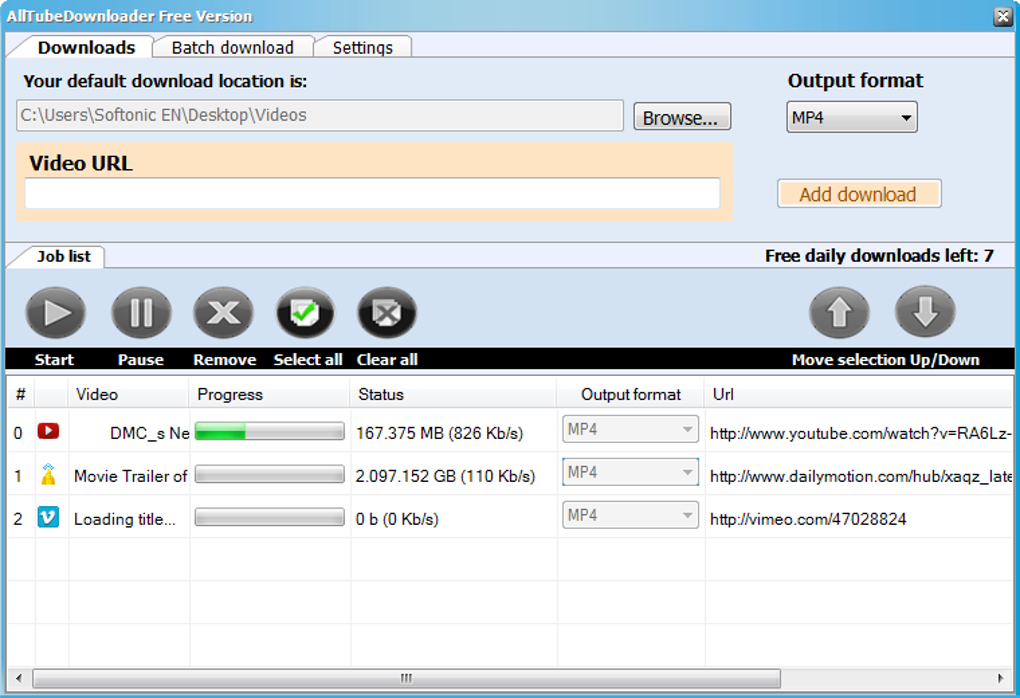
Task: Click the Output format column header
Action: (630, 394)
